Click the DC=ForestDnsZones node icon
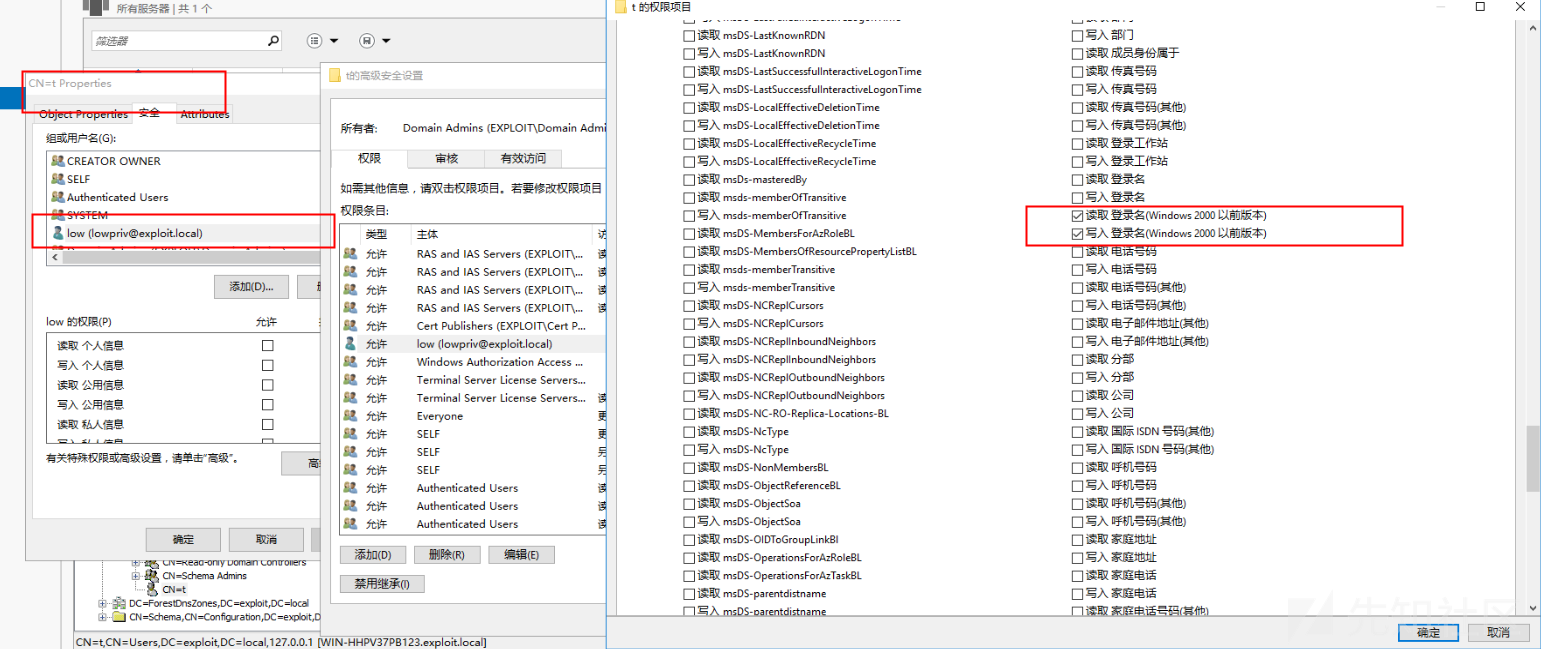The image size is (1541, 649). click(x=118, y=603)
